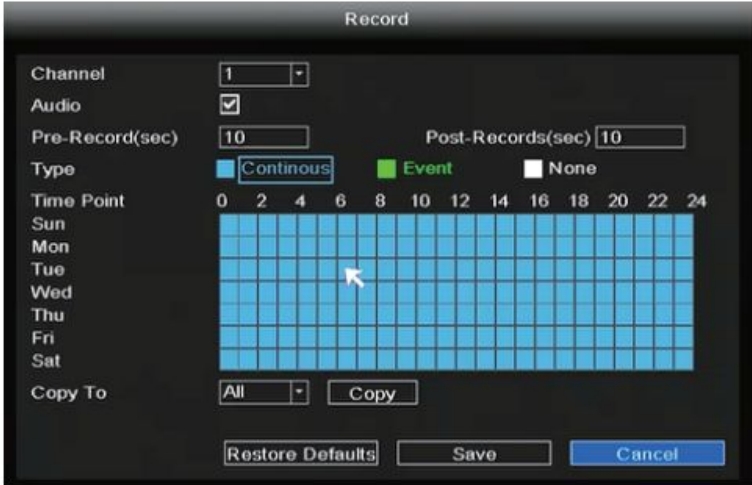Click the Post-Records seconds input field
Viewport: 752px width, 485px height.
[640, 138]
